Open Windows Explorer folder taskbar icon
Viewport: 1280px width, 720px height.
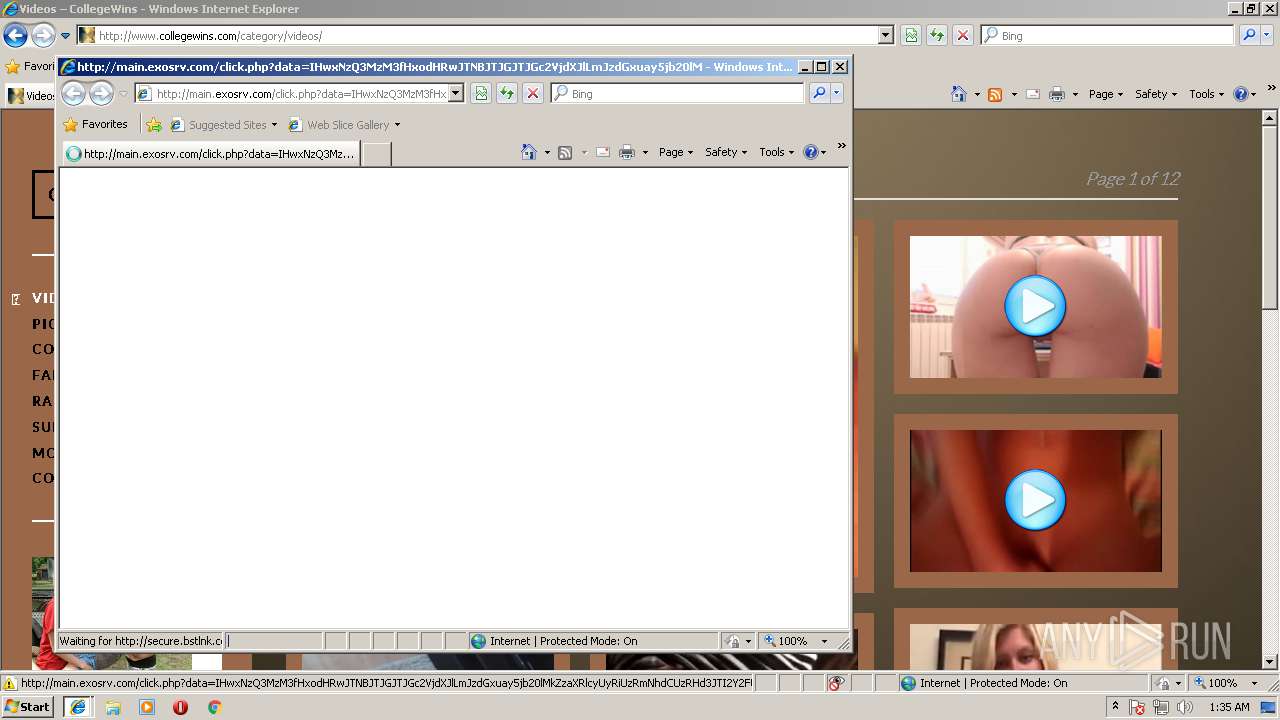(113, 707)
